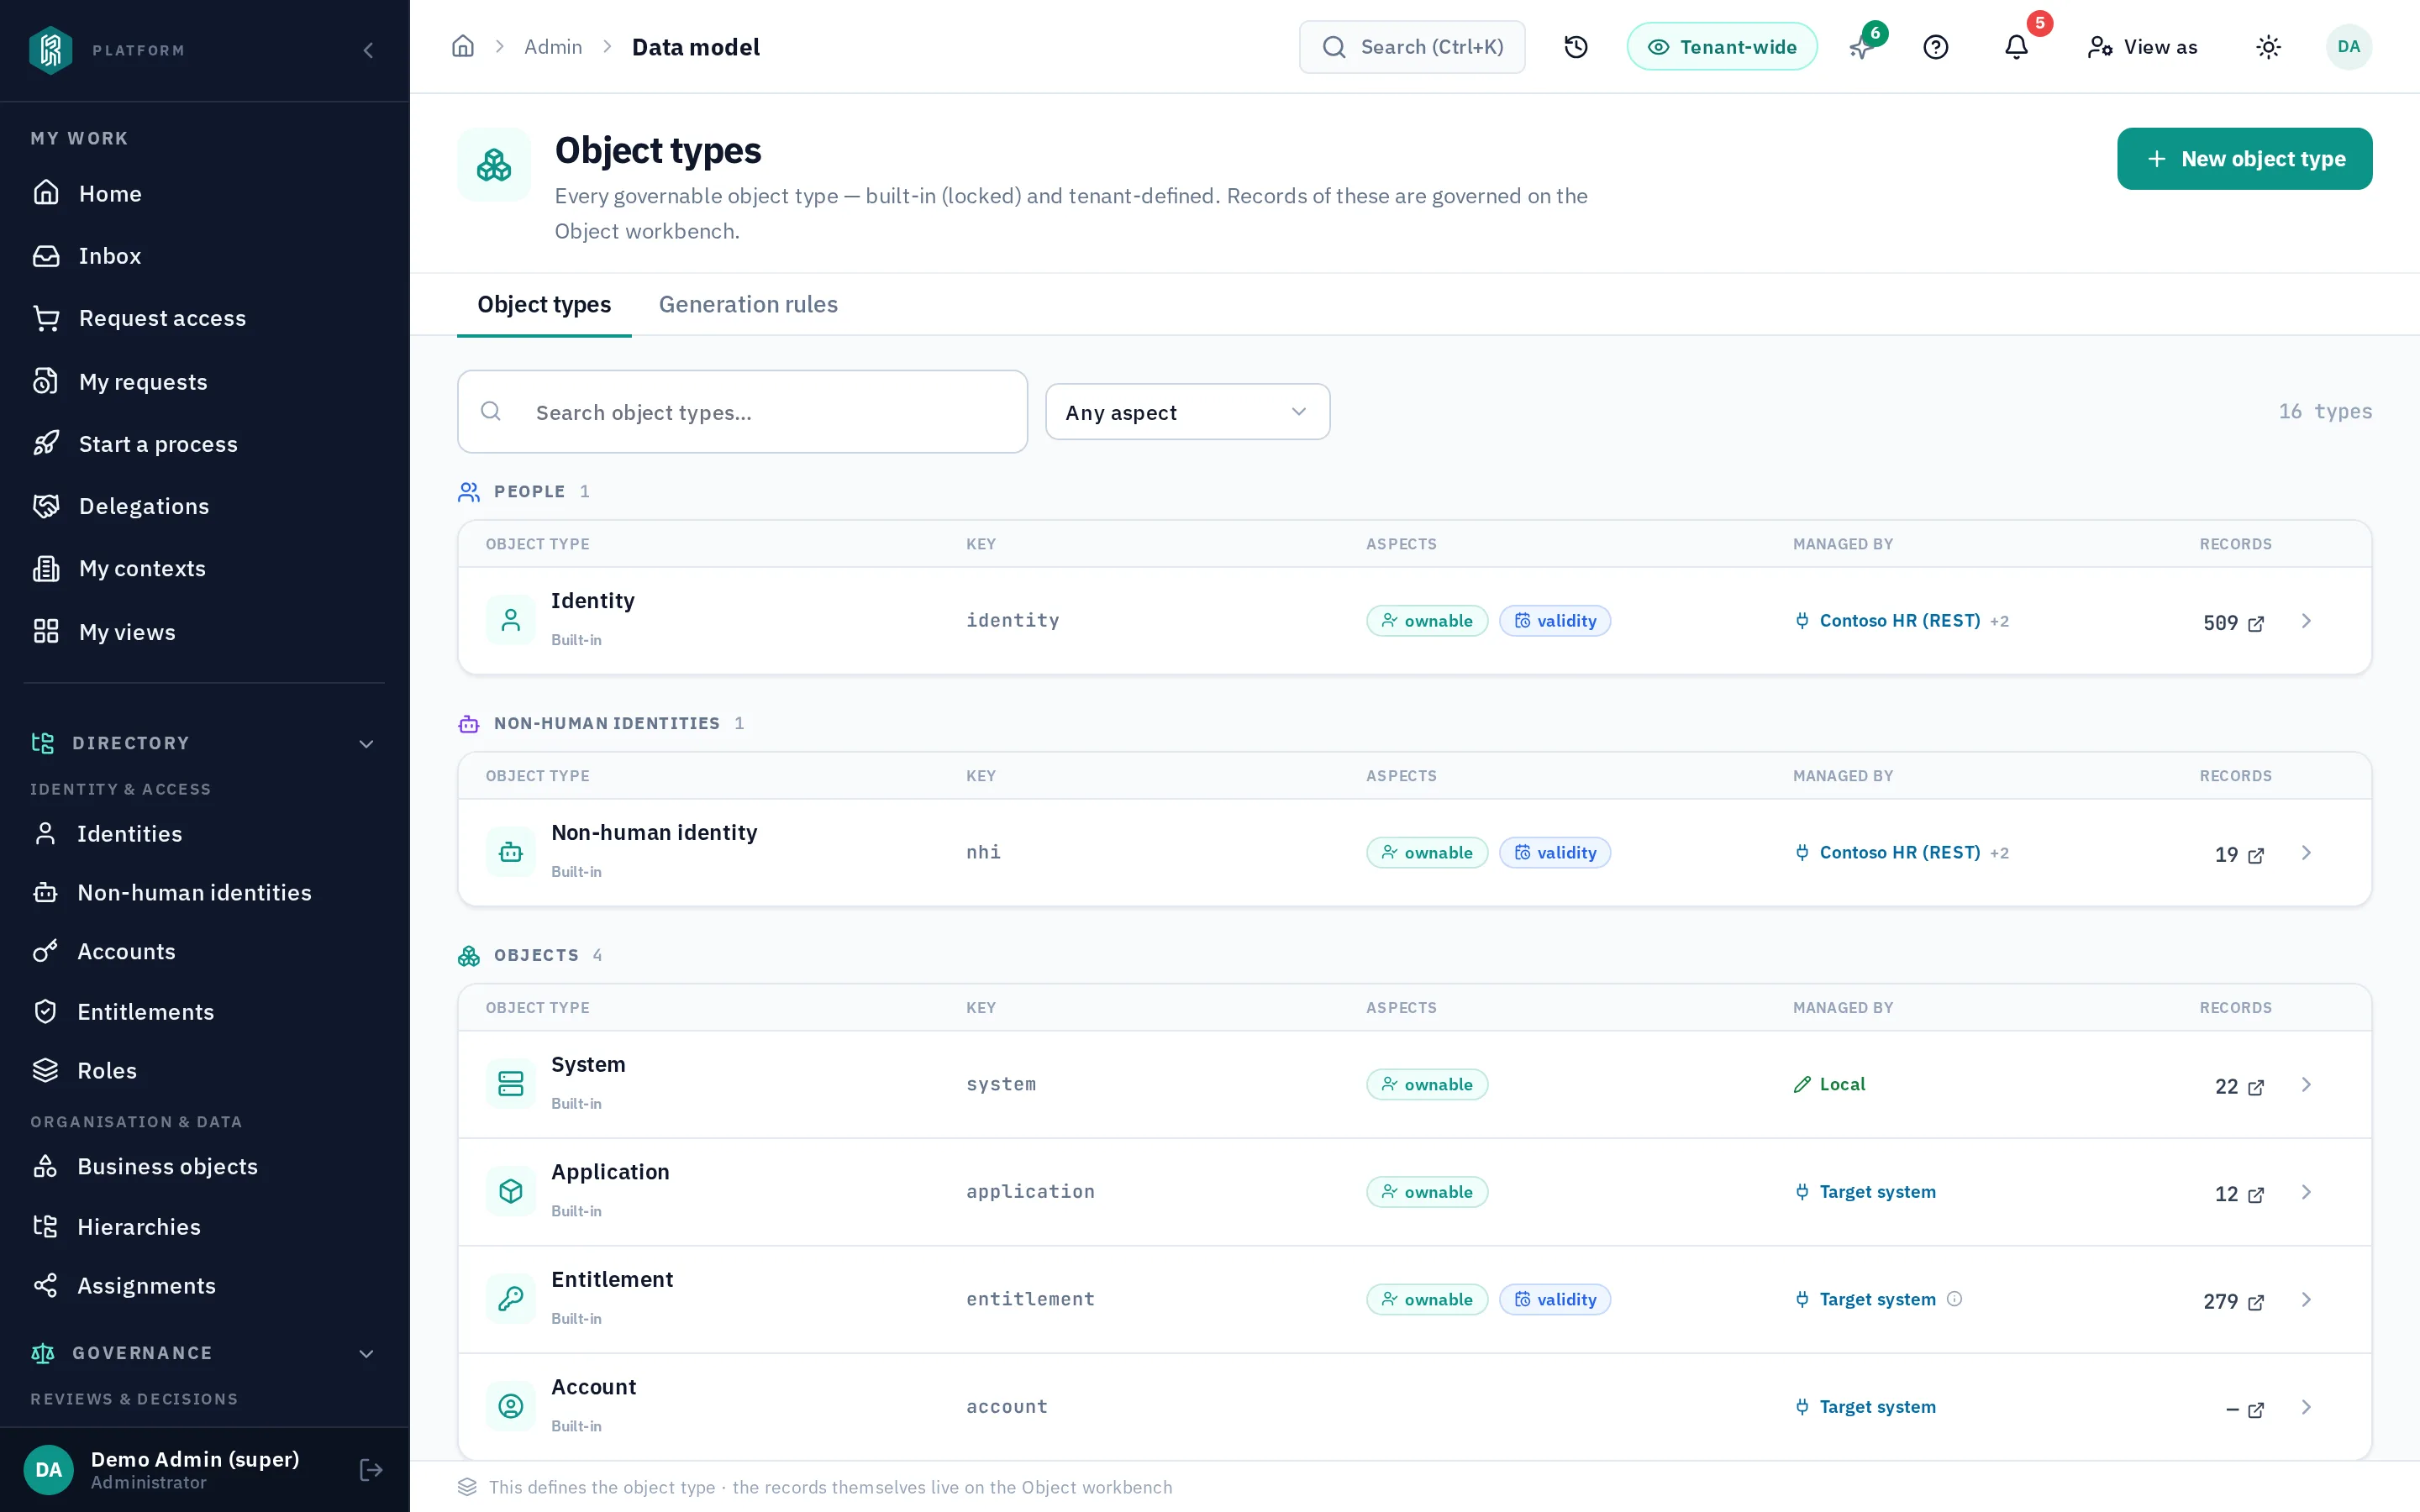The width and height of the screenshot is (2420, 1512).
Task: Click the log out icon beside Demo Admin
Action: [x=371, y=1469]
